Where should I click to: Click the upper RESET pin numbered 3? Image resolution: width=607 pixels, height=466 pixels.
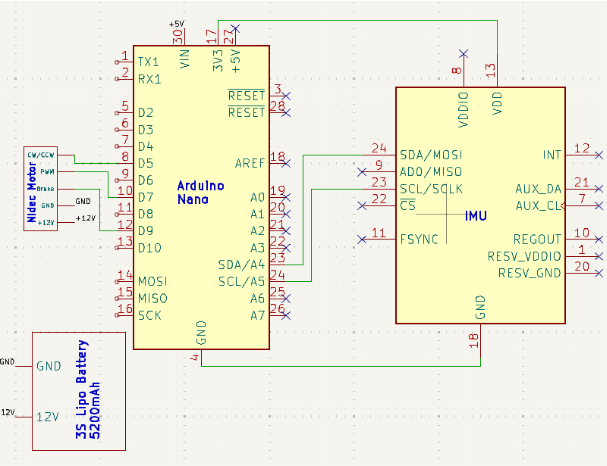click(246, 96)
